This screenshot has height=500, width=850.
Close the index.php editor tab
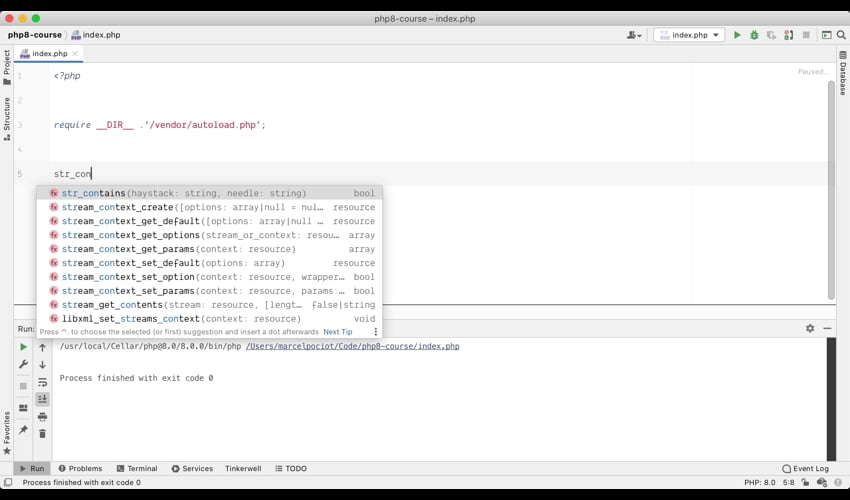75,54
